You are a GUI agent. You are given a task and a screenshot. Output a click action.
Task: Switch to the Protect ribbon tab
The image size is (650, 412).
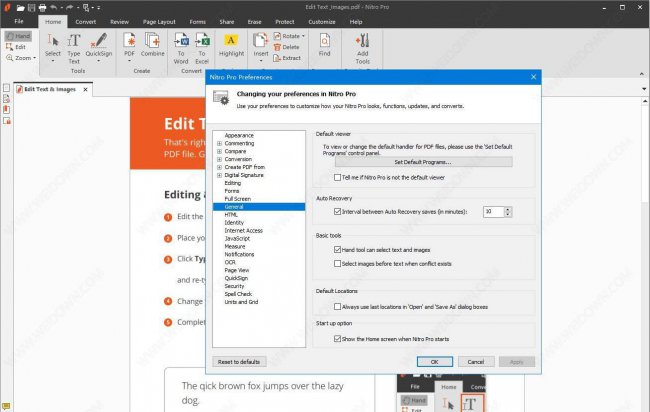(284, 22)
